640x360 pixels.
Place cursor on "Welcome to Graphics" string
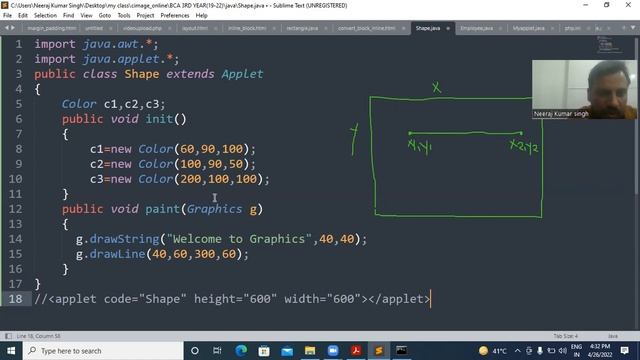pyautogui.click(x=239, y=239)
